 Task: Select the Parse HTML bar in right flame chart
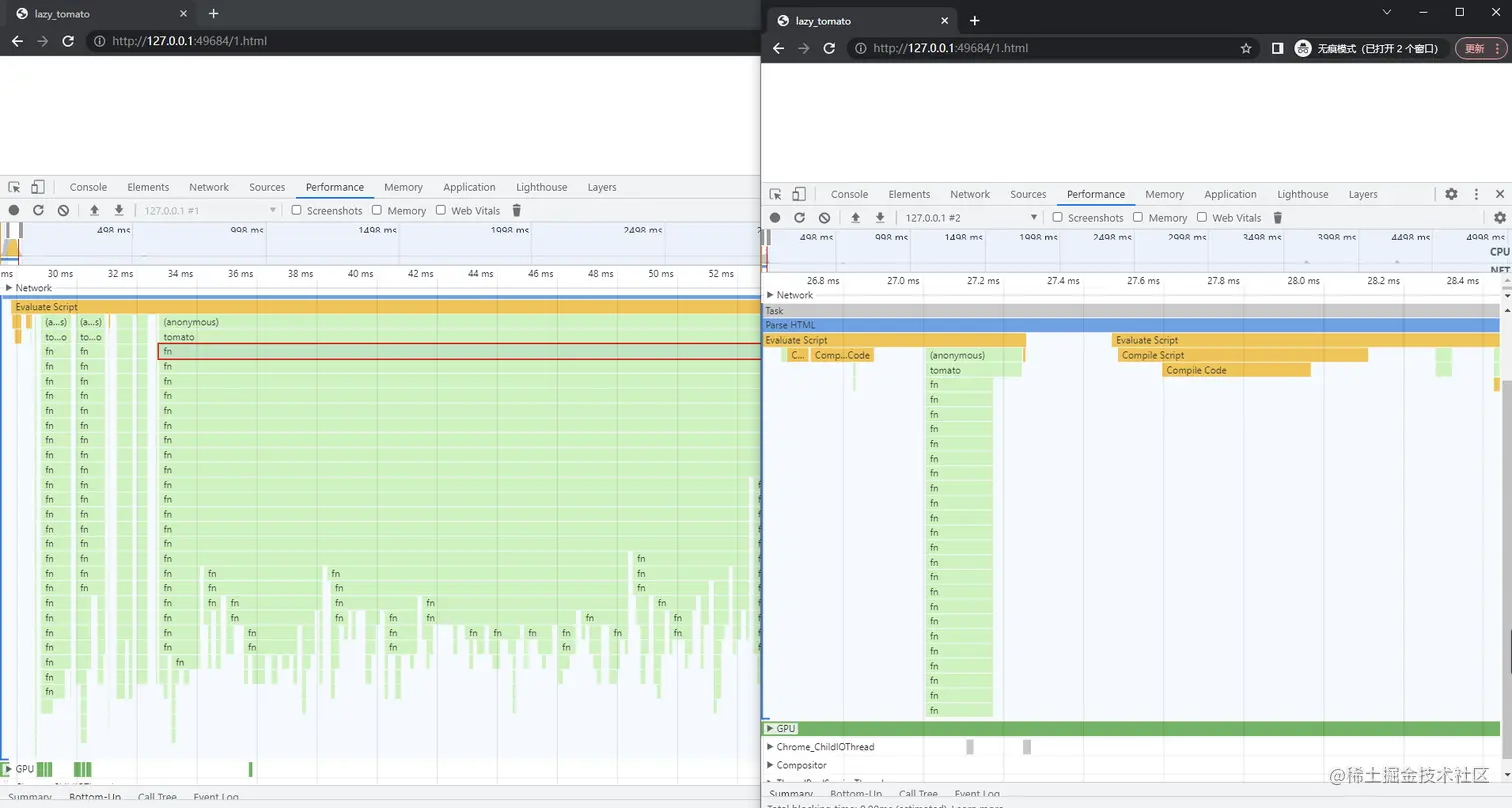pyautogui.click(x=1132, y=325)
